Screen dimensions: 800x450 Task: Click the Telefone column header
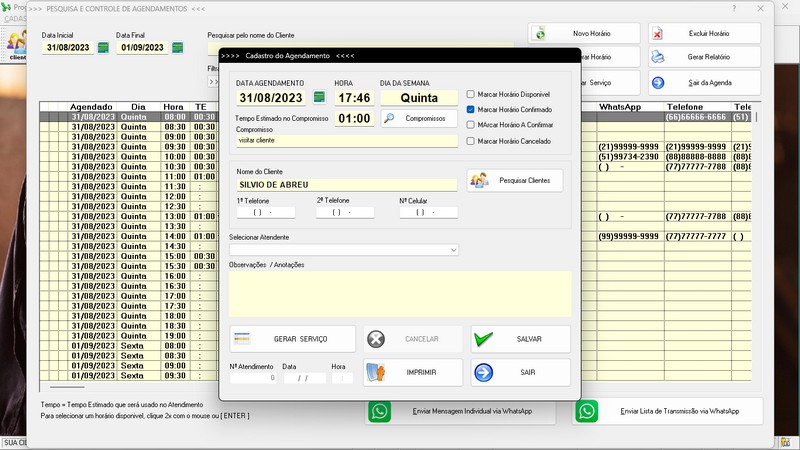coord(685,107)
